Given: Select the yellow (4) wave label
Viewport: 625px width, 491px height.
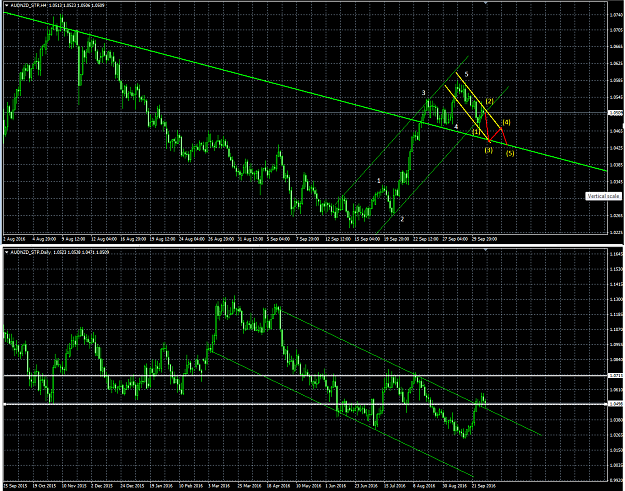Looking at the screenshot, I should click(x=506, y=122).
